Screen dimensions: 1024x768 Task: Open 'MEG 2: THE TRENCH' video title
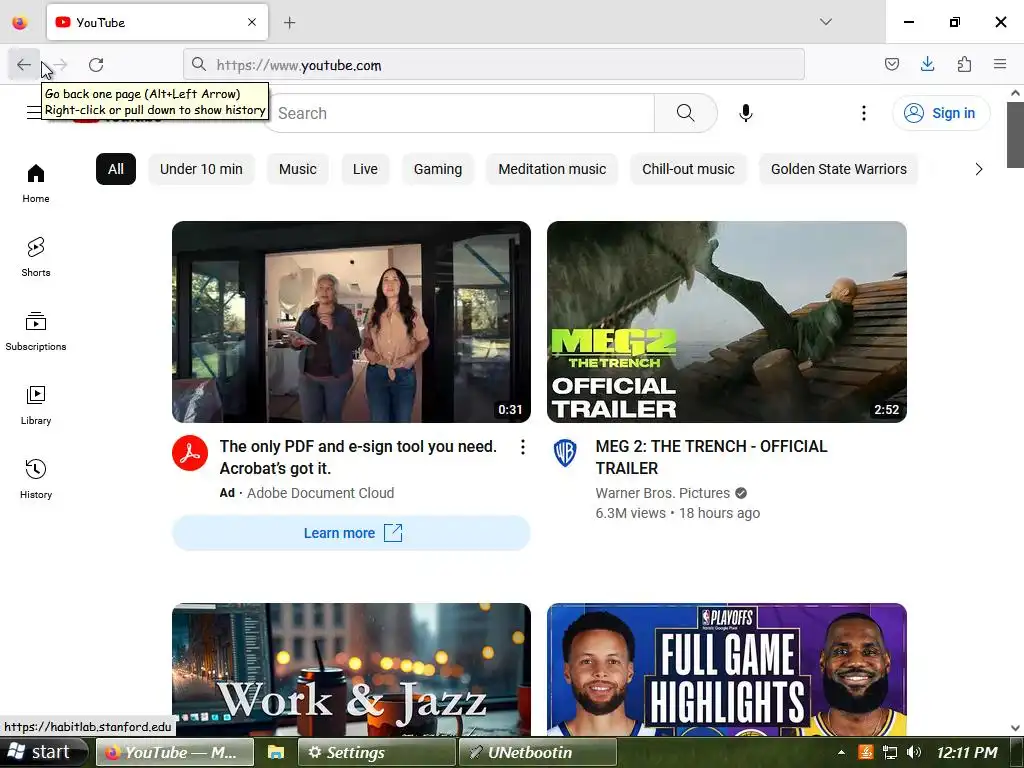tap(711, 457)
